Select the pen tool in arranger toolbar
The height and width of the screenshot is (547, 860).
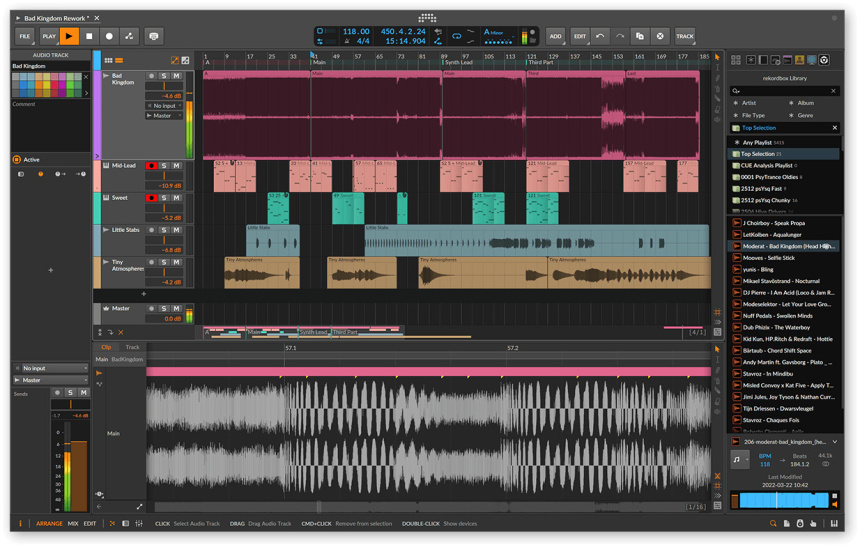coord(717,78)
